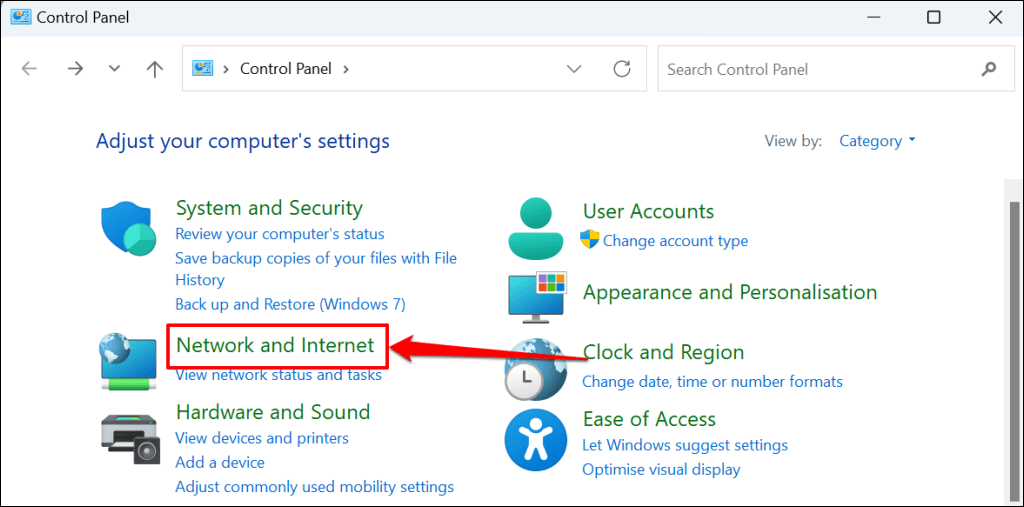
Task: Open the View by Category dropdown
Action: pos(877,140)
